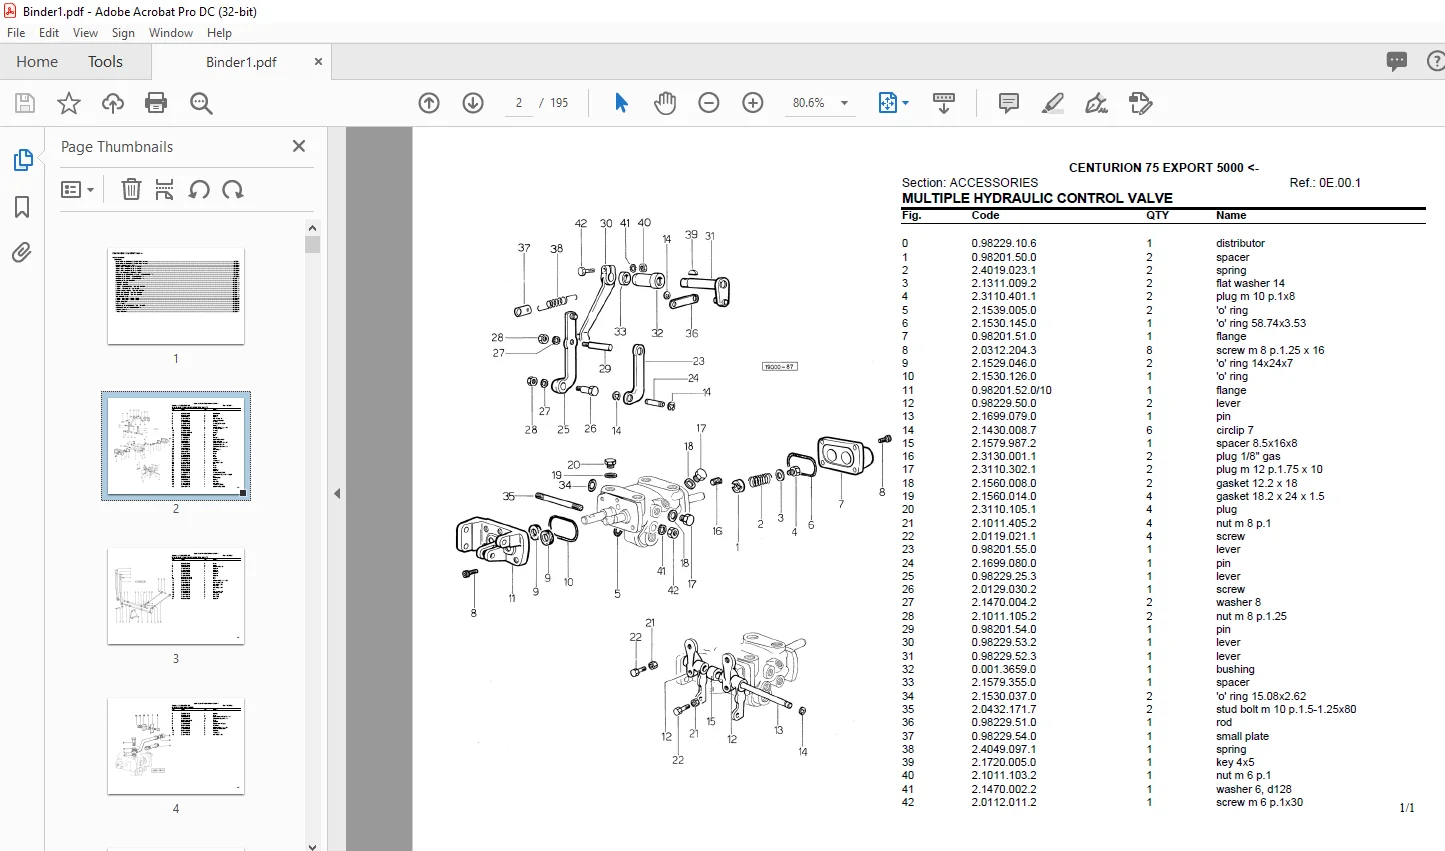Viewport: 1445px width, 851px height.
Task: Go to previous page arrow
Action: tap(429, 103)
